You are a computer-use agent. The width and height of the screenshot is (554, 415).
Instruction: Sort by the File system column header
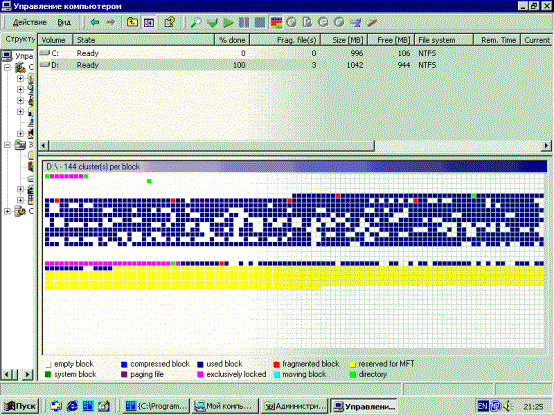pyautogui.click(x=444, y=40)
